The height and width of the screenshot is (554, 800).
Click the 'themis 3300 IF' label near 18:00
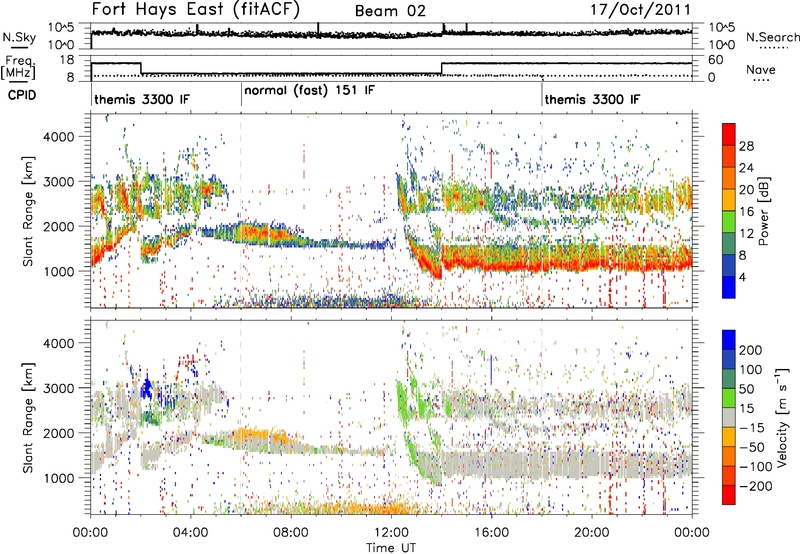tap(592, 99)
